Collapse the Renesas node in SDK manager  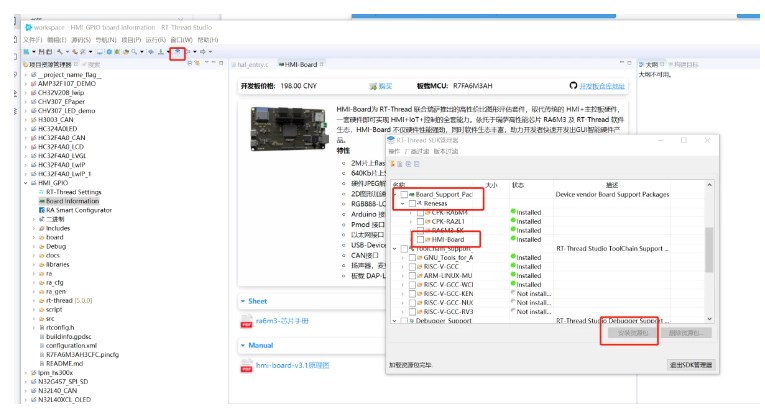click(403, 204)
